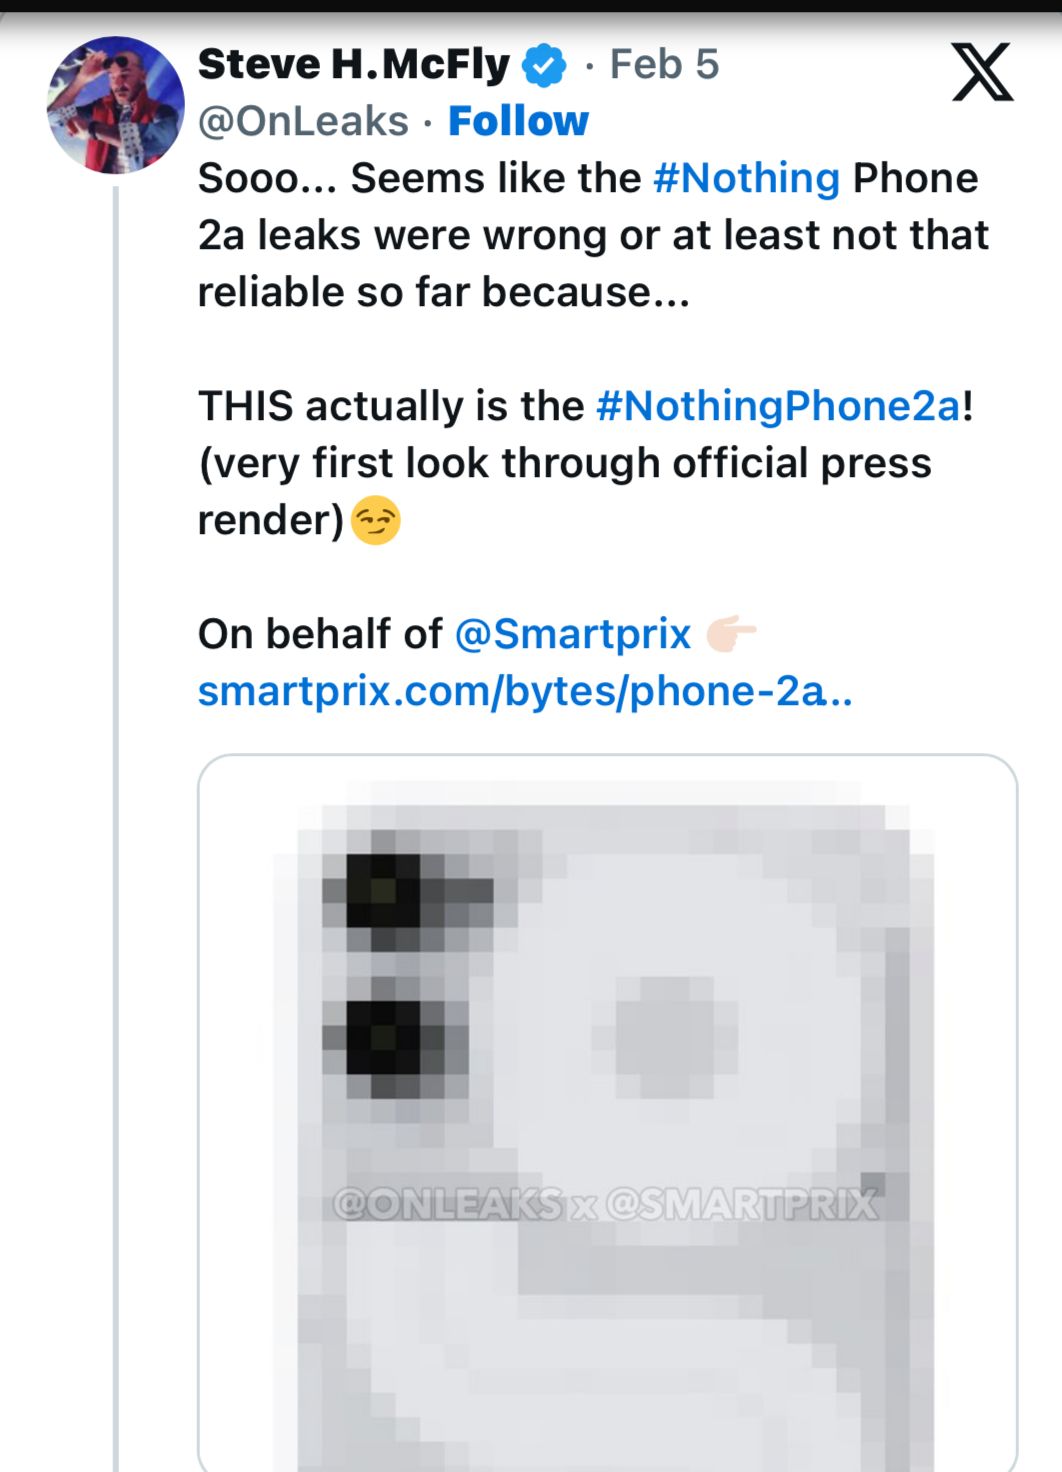Click the @ONLEAKS x @SMARTPRIX watermark
This screenshot has height=1472, width=1062.
coord(606,1204)
